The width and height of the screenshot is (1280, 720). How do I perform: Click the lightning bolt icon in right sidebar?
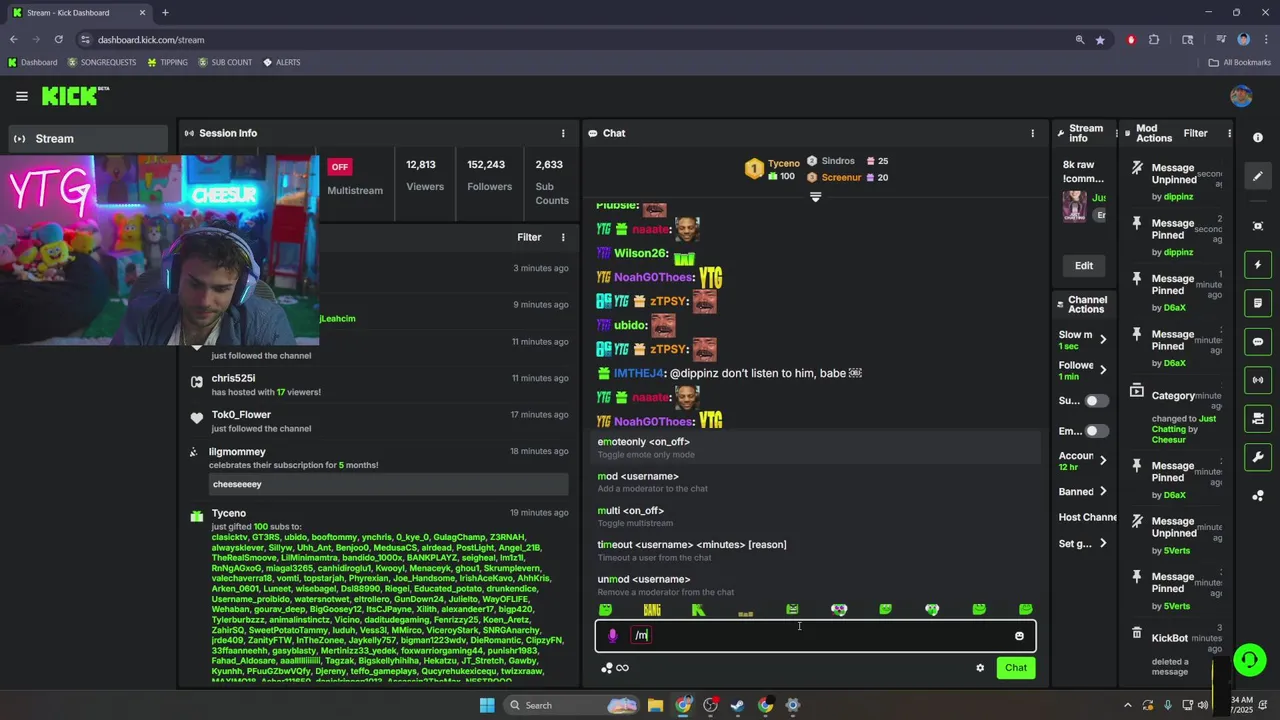point(1258,265)
